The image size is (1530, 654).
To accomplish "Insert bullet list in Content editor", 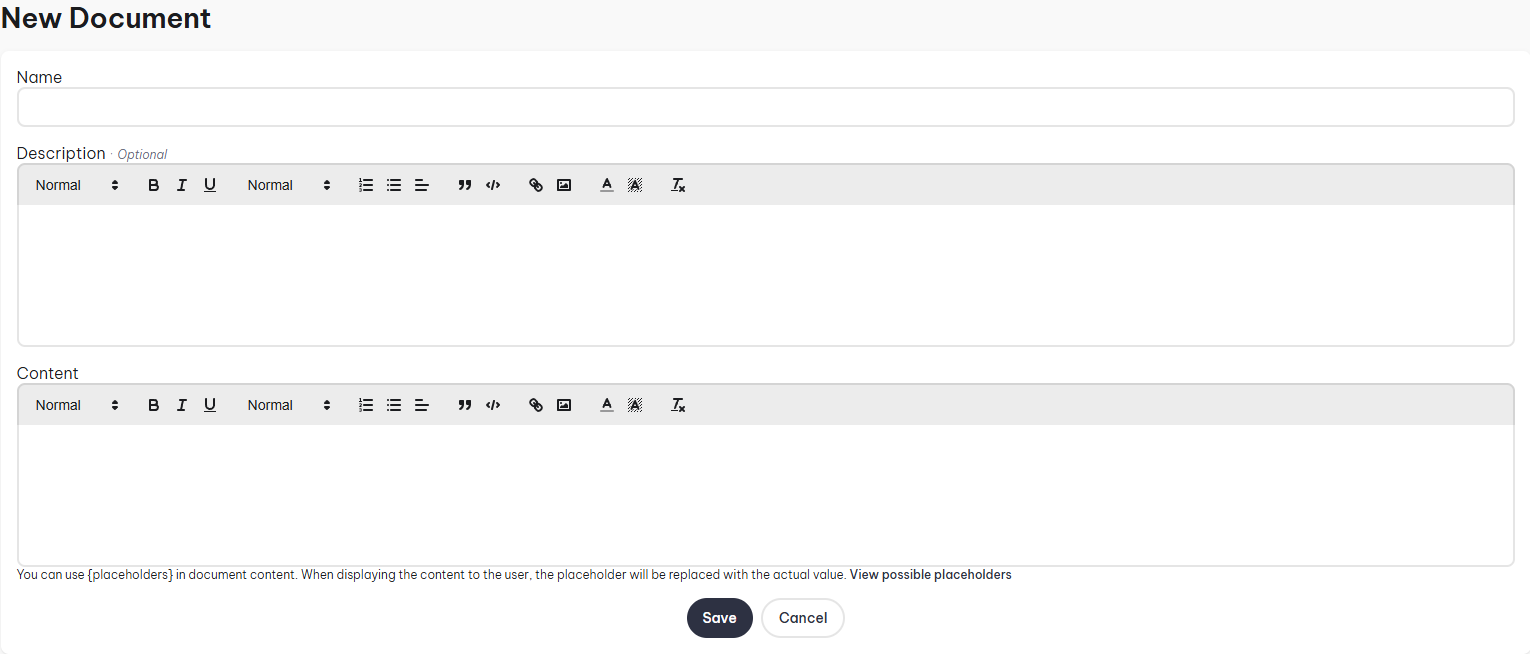I will point(394,405).
